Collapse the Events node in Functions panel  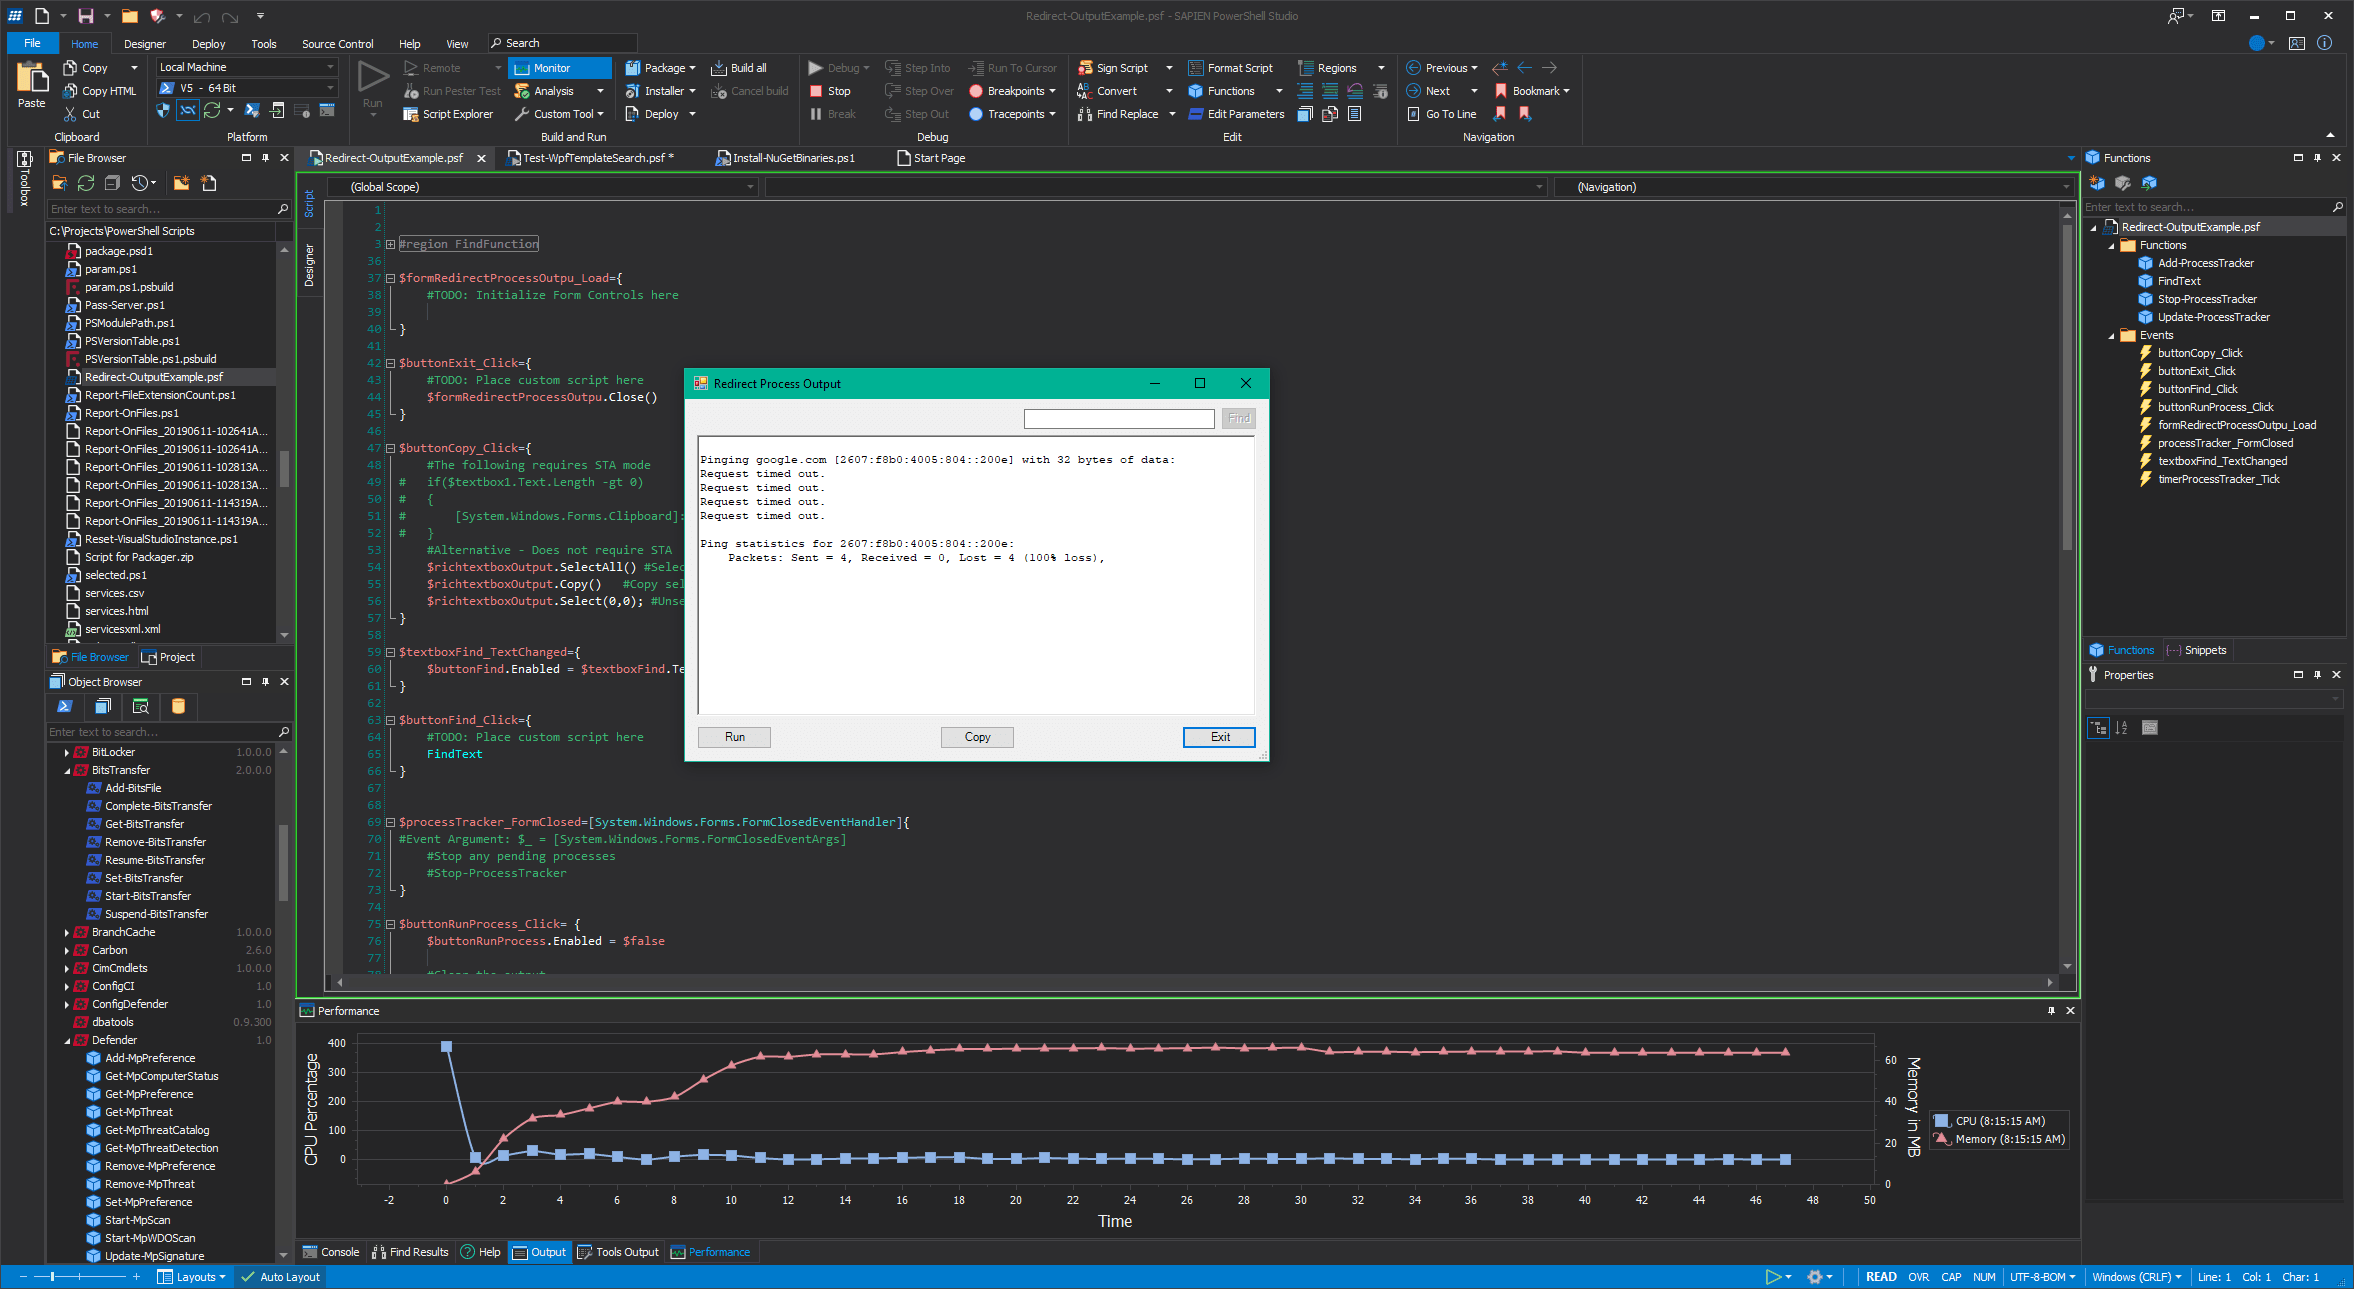click(x=2111, y=335)
